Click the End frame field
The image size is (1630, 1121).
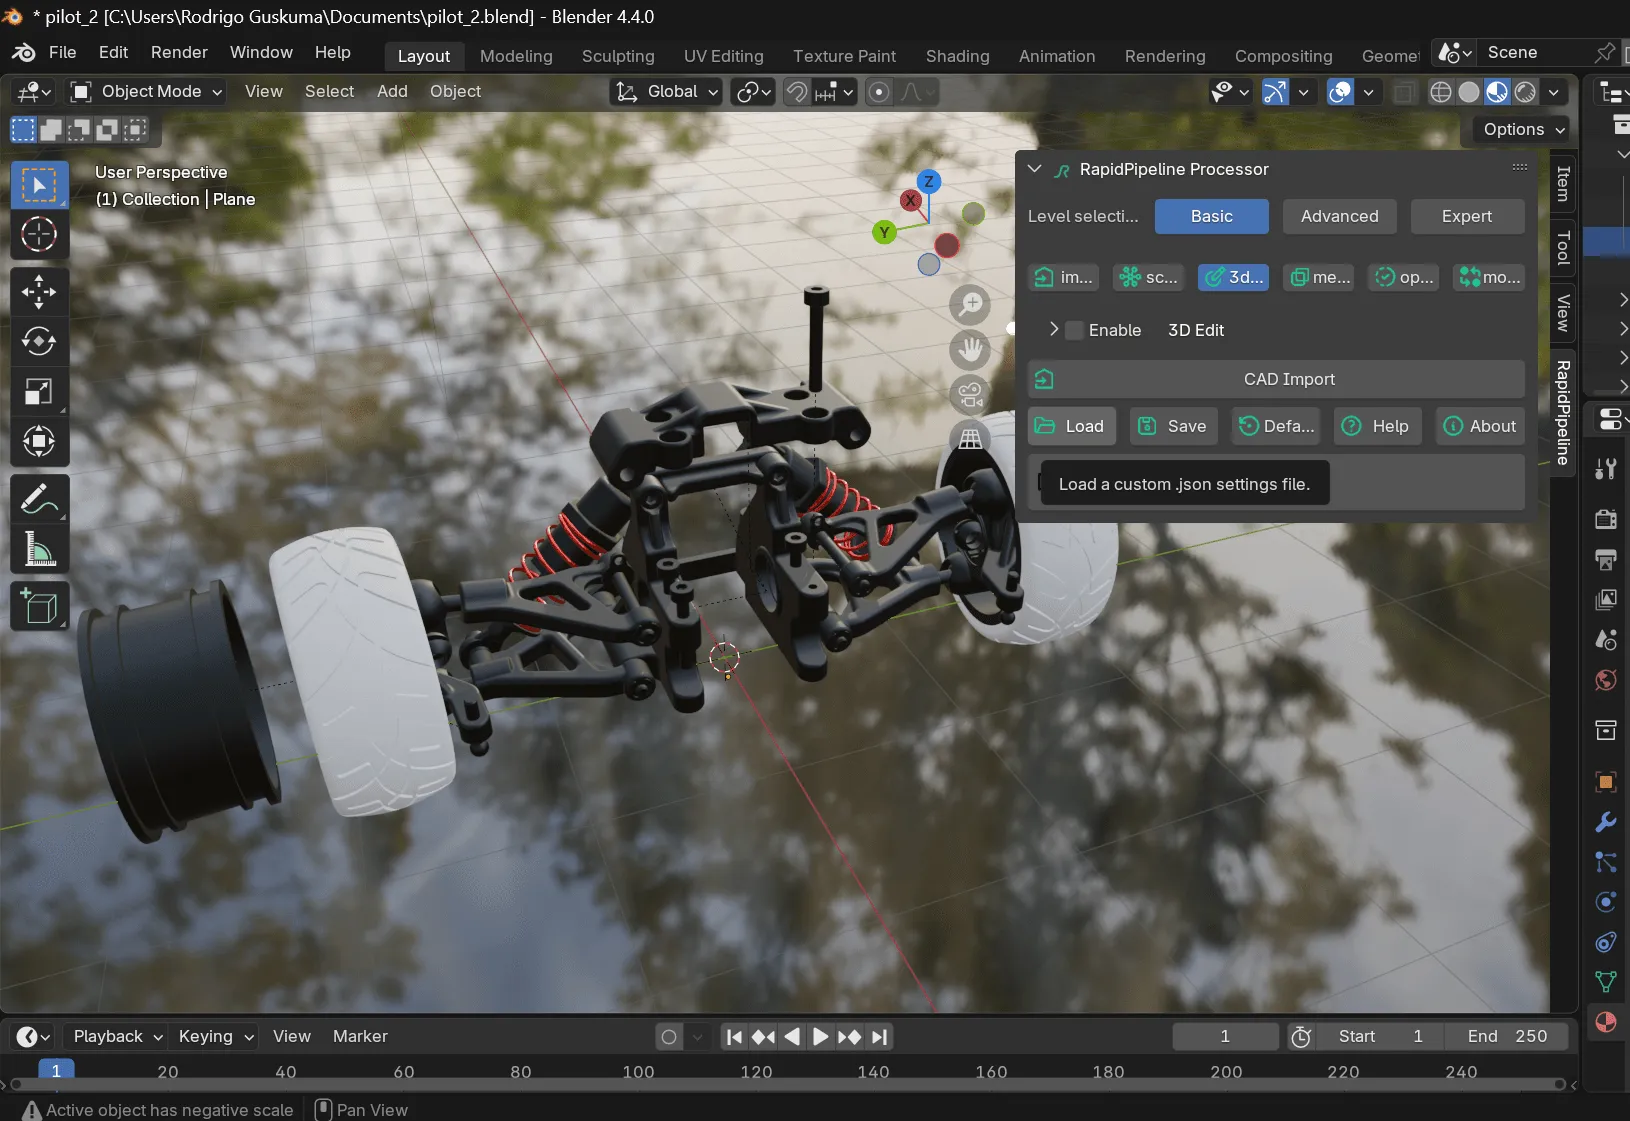1506,1037
